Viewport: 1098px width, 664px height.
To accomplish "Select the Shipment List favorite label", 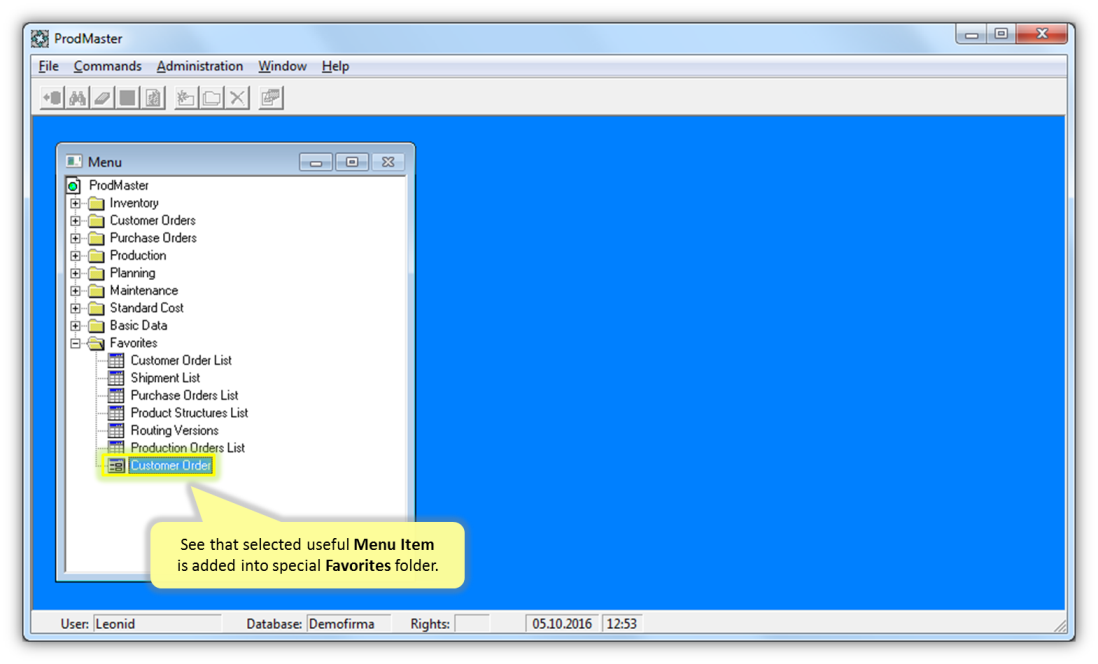I will pos(165,378).
